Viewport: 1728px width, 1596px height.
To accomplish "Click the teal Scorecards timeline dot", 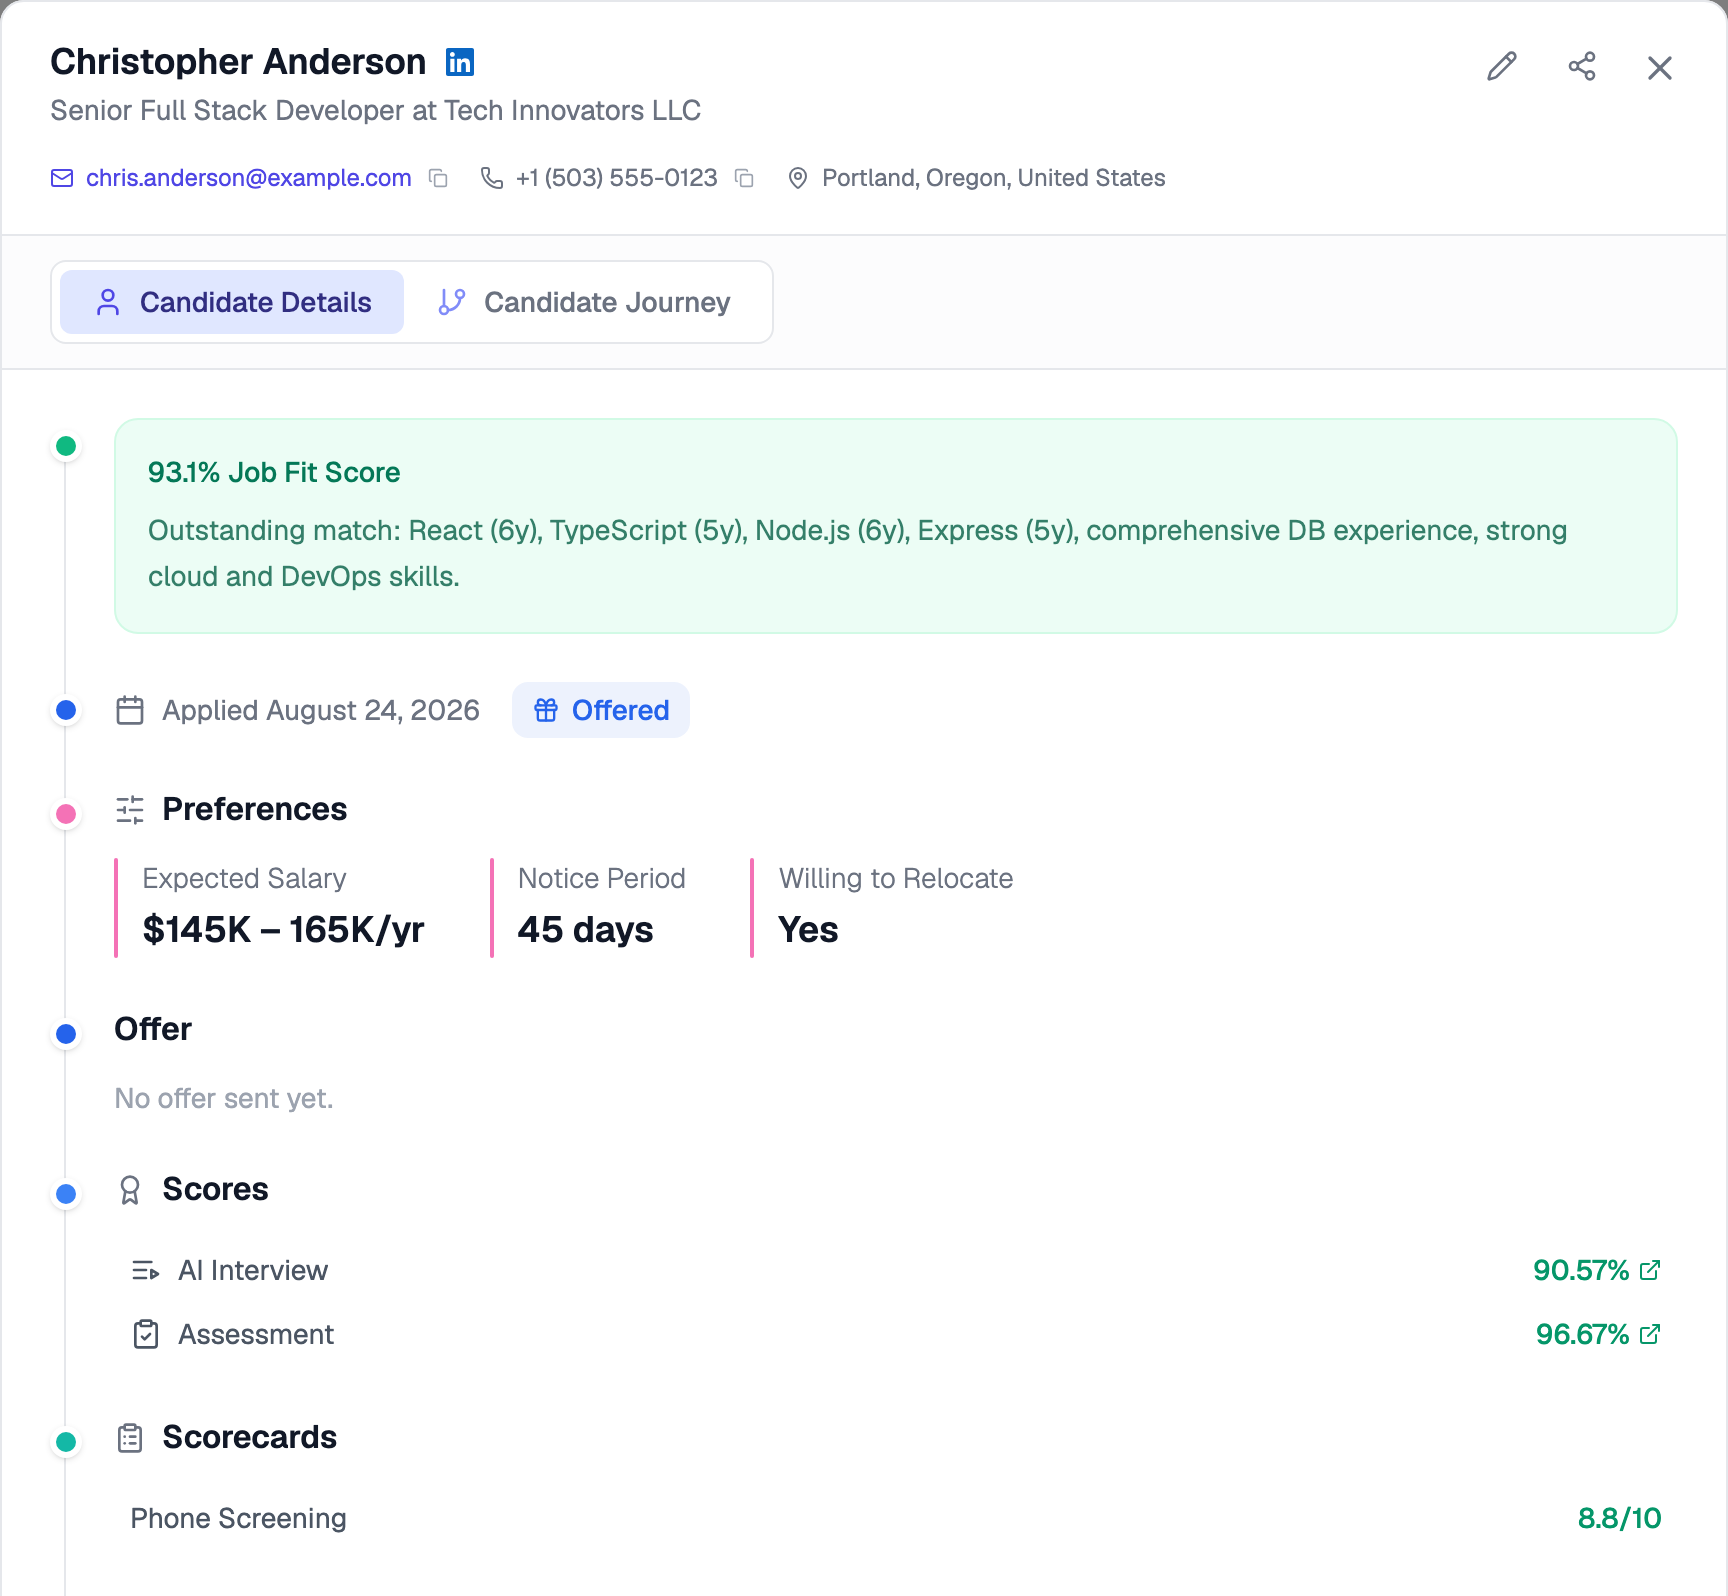I will click(66, 1442).
